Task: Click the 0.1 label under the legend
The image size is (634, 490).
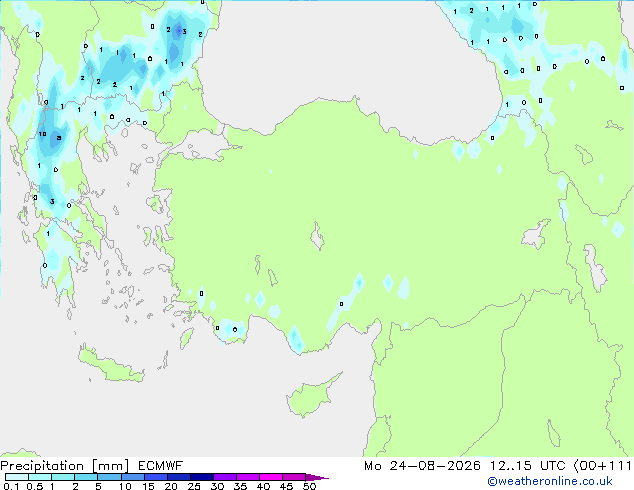Action: coord(11,486)
